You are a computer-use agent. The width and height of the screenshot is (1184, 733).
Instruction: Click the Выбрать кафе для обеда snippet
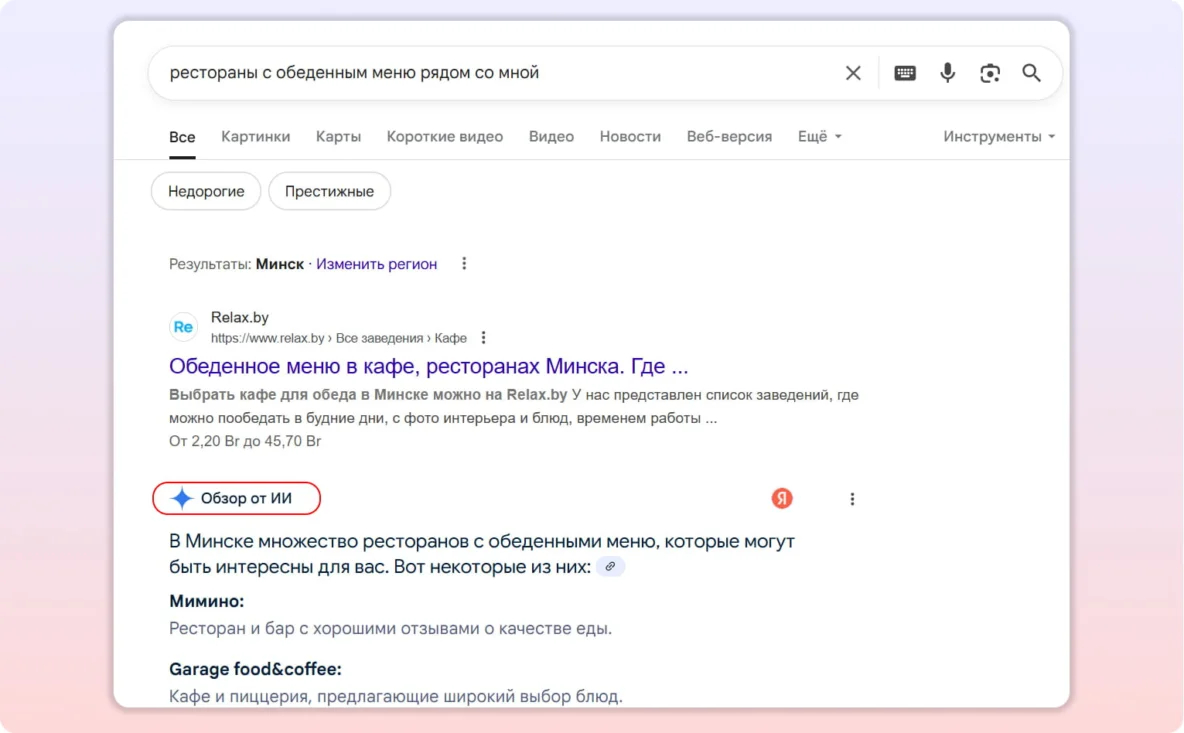tap(513, 406)
